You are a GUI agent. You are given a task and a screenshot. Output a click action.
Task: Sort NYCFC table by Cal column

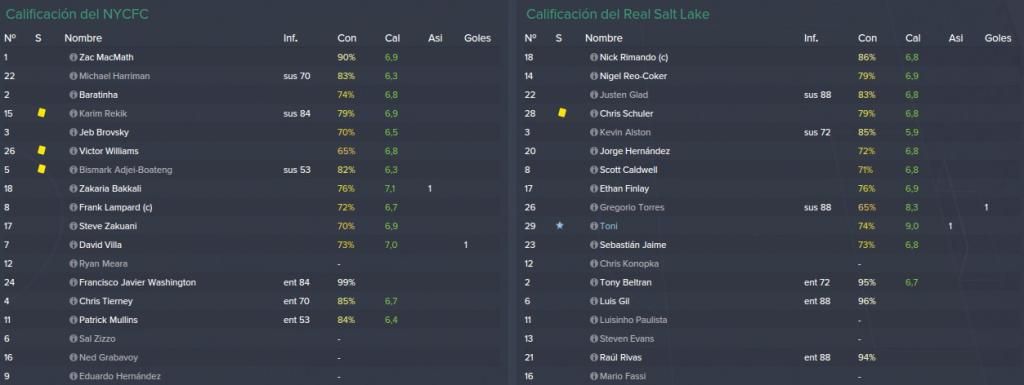(x=391, y=38)
